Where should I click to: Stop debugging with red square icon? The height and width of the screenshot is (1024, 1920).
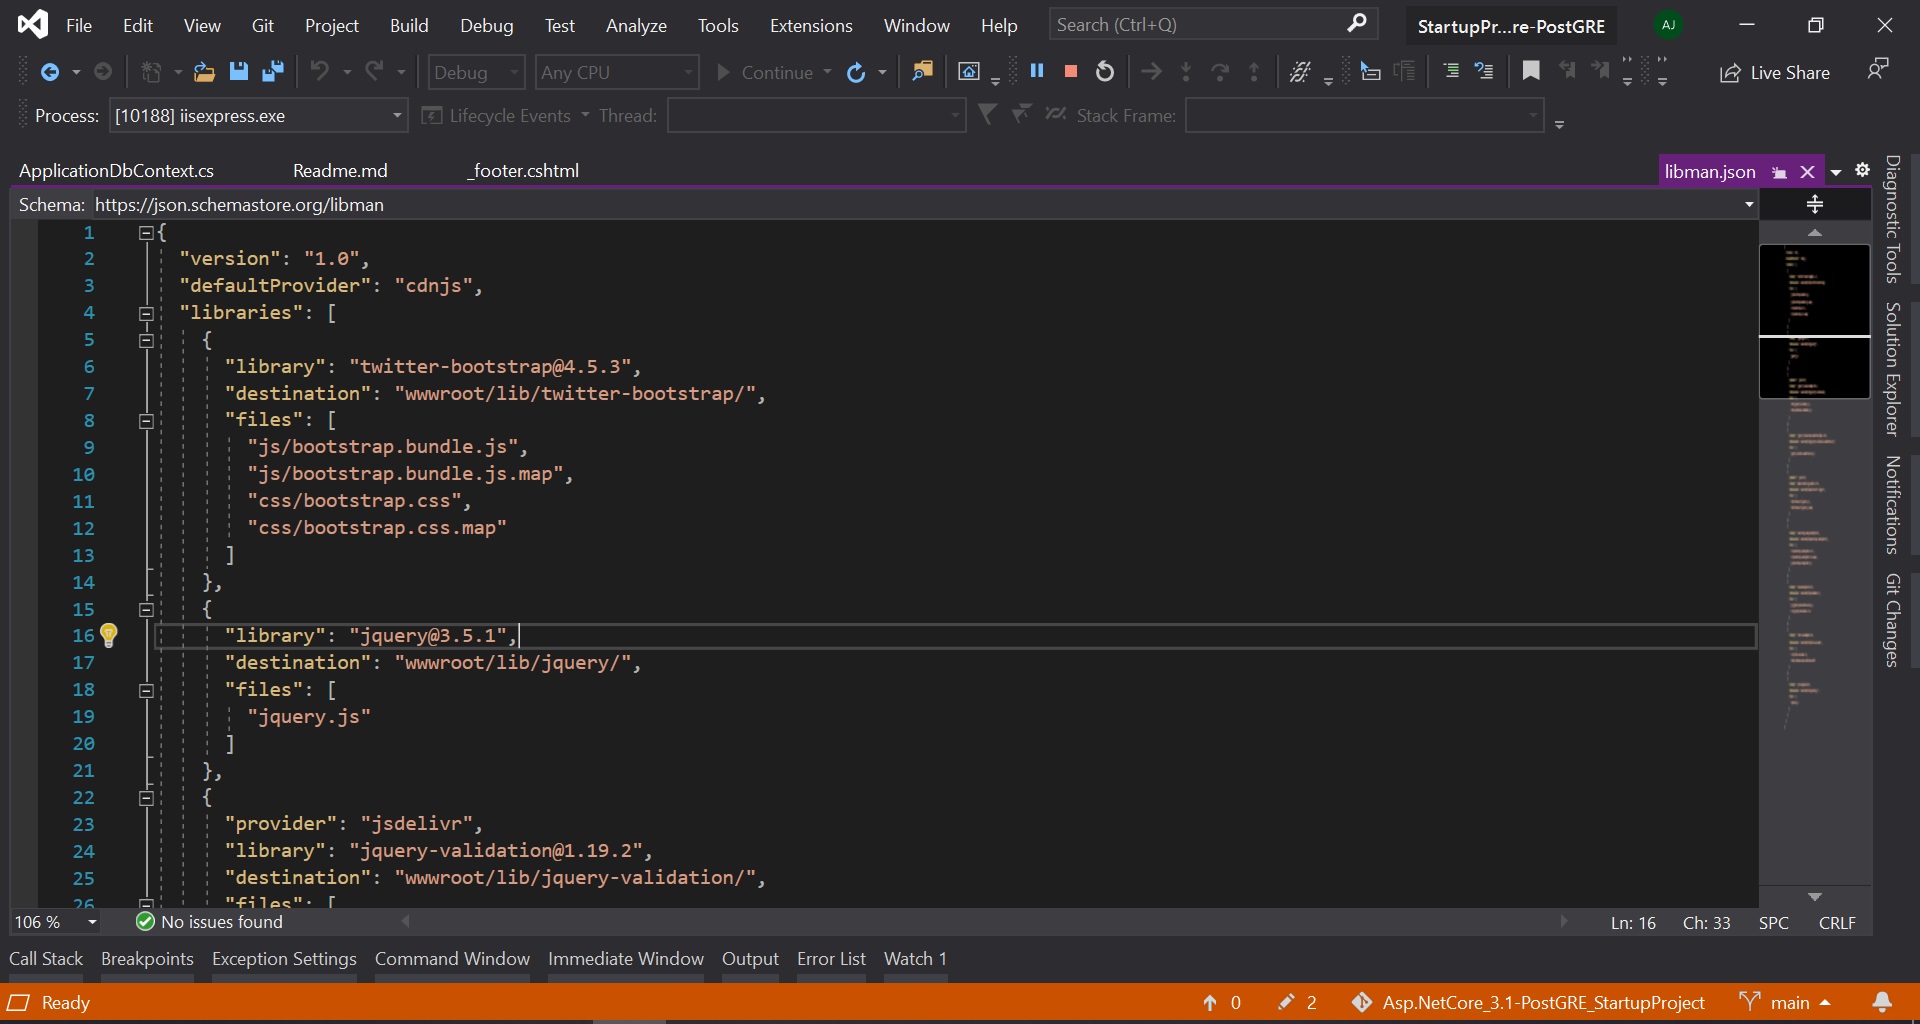(1071, 72)
